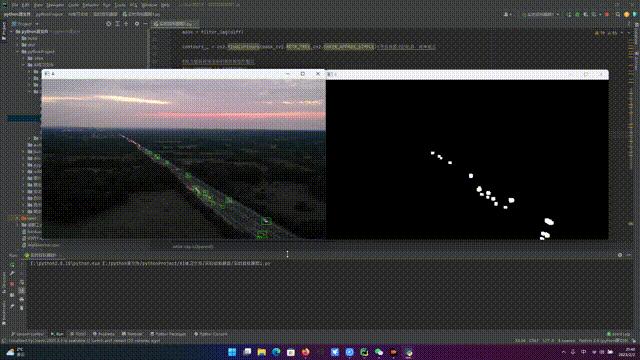This screenshot has width=640, height=360.
Task: Collapse the pythonProject folder node
Action: 18,52
